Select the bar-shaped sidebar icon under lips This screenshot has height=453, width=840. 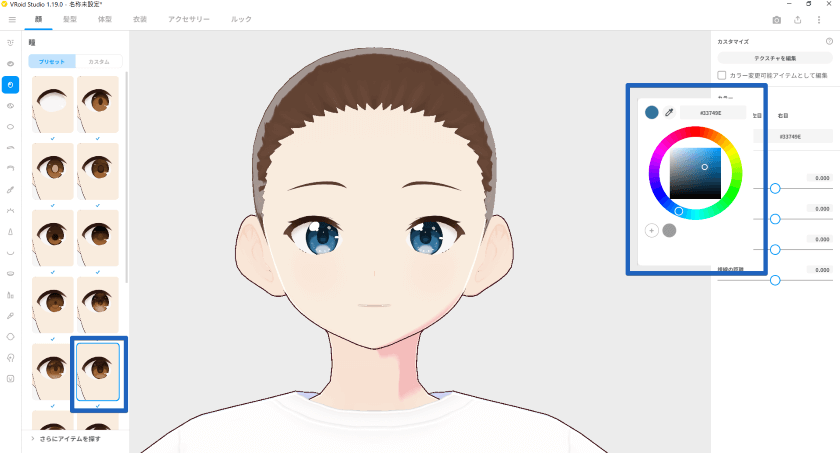tap(10, 295)
